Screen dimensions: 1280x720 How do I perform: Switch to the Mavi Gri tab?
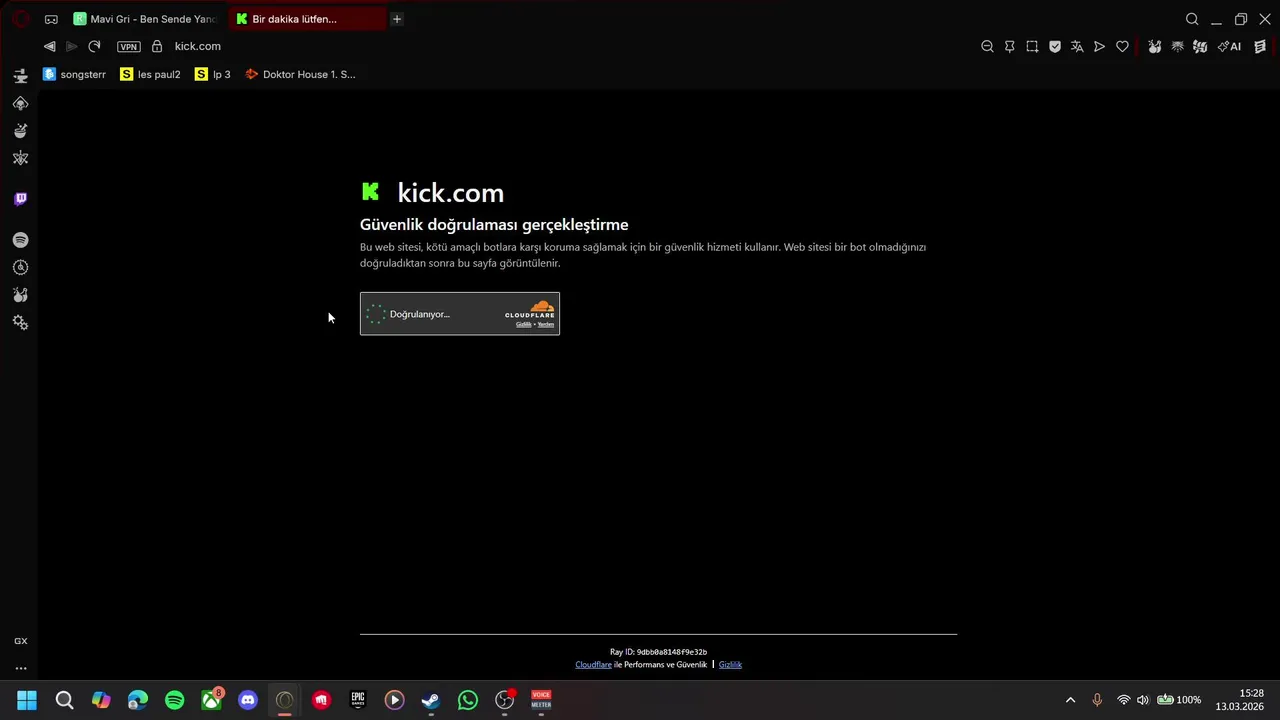tap(146, 19)
